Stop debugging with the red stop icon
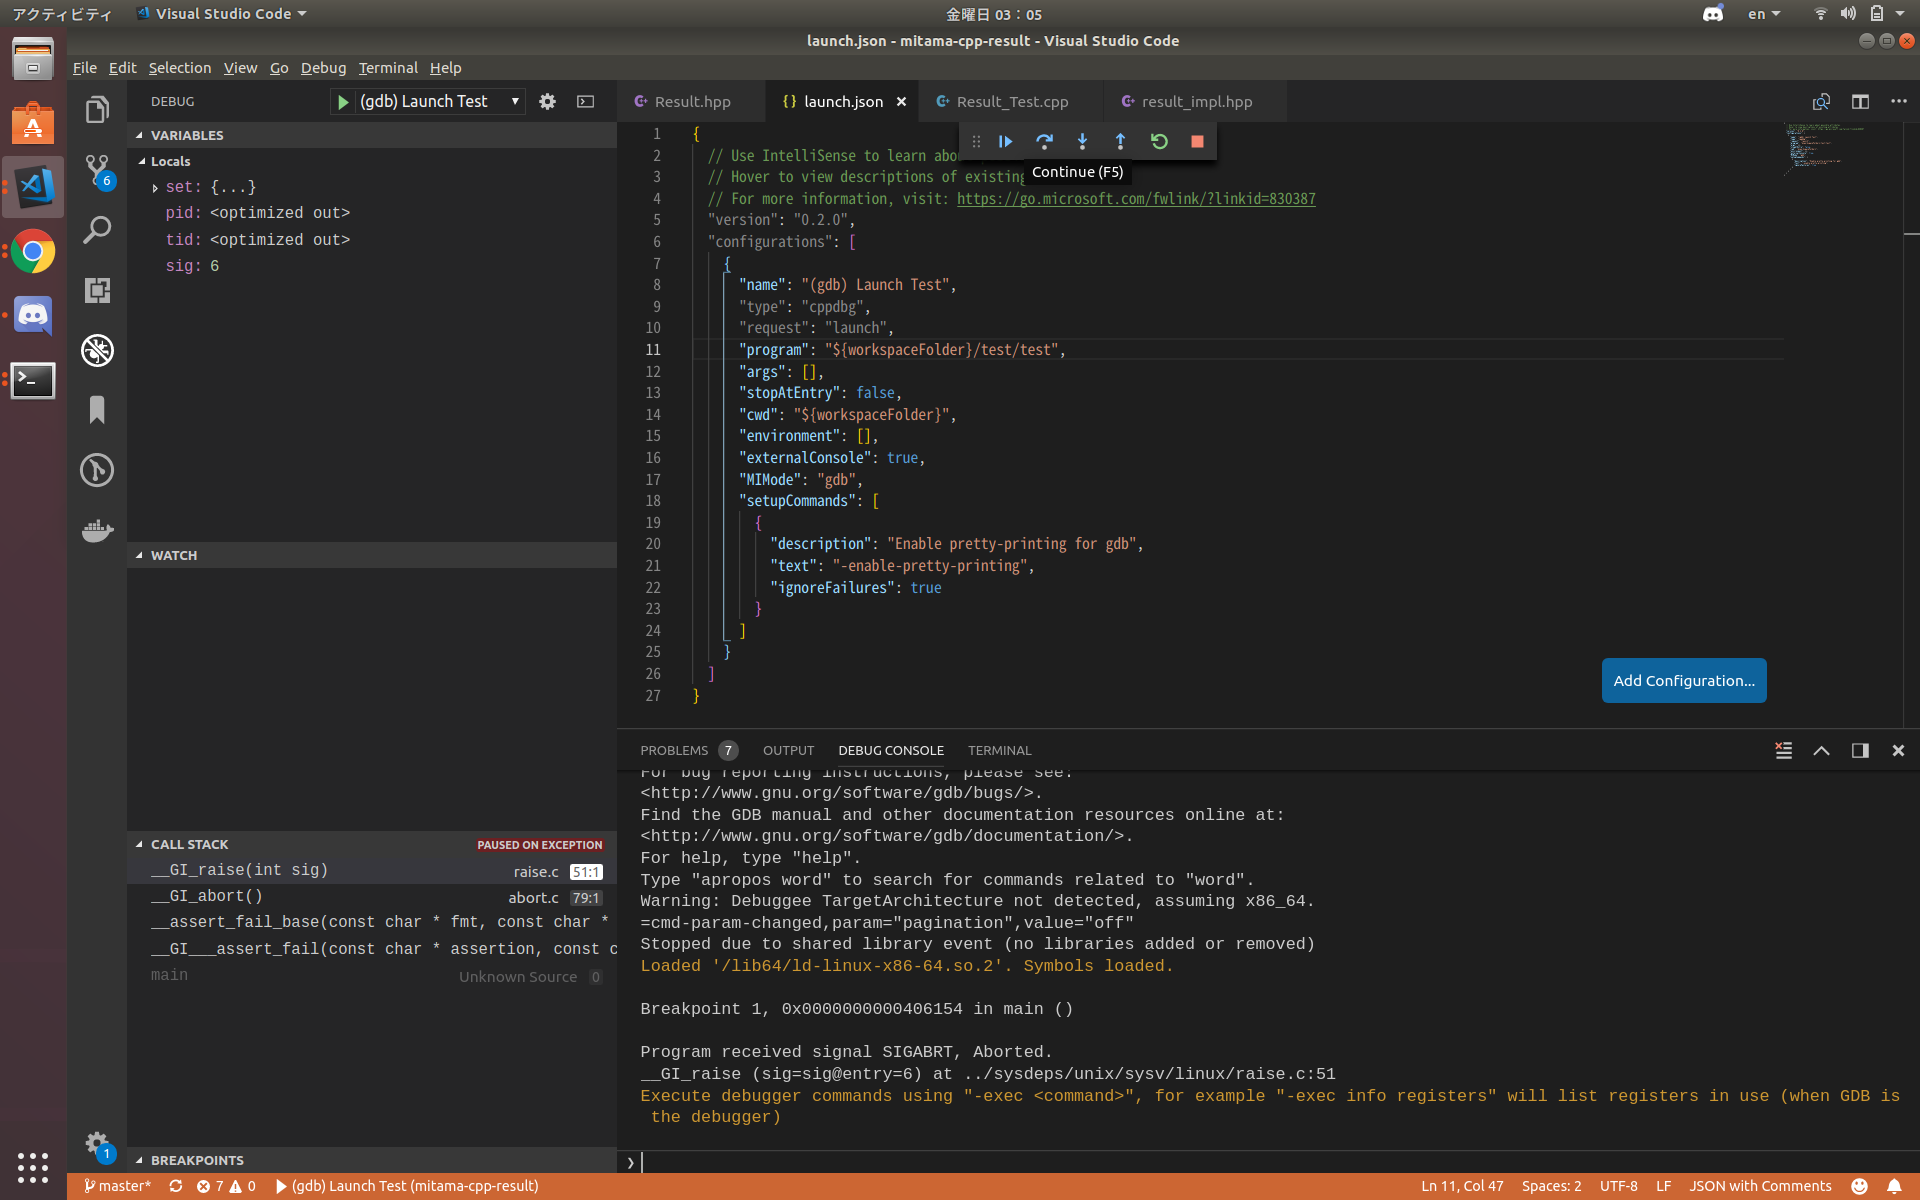The height and width of the screenshot is (1200, 1920). point(1196,141)
